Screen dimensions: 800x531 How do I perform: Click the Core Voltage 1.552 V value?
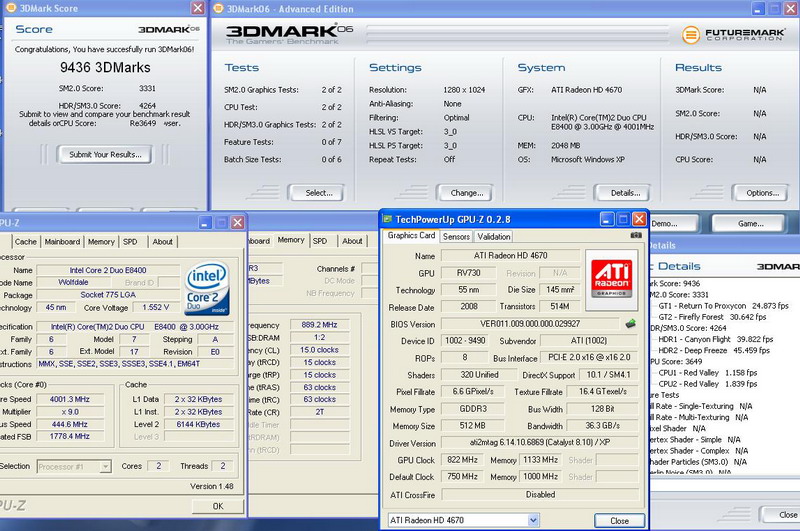click(156, 307)
